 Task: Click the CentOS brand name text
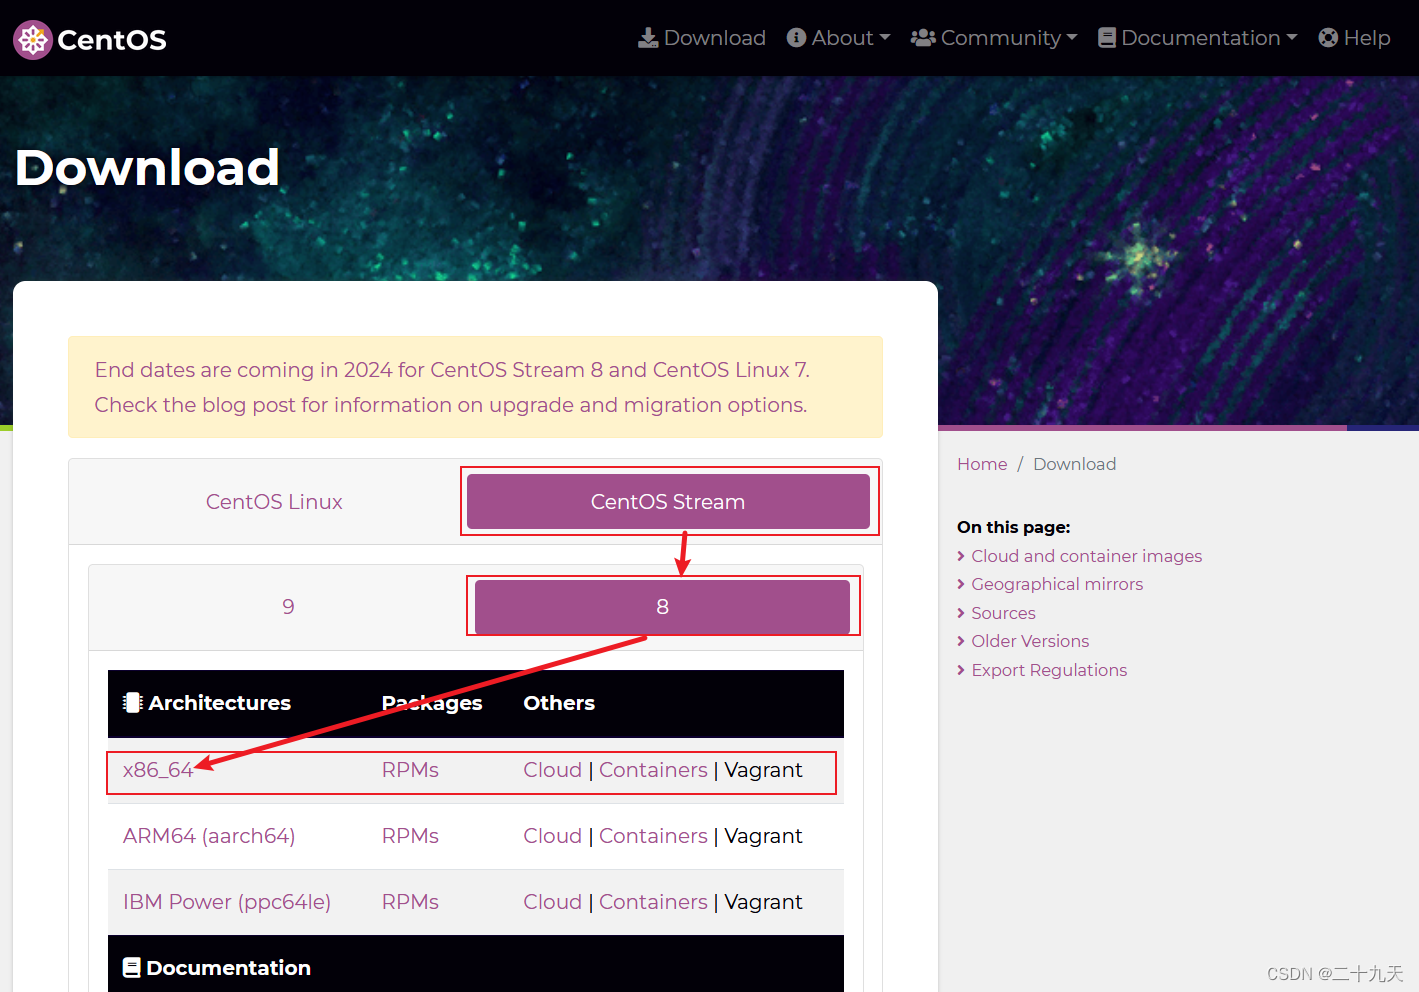click(112, 40)
